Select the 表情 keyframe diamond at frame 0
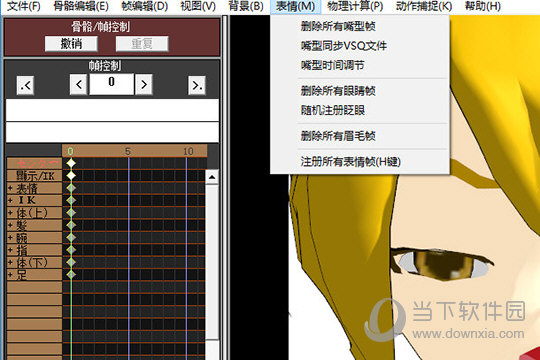The image size is (540, 360). point(71,188)
